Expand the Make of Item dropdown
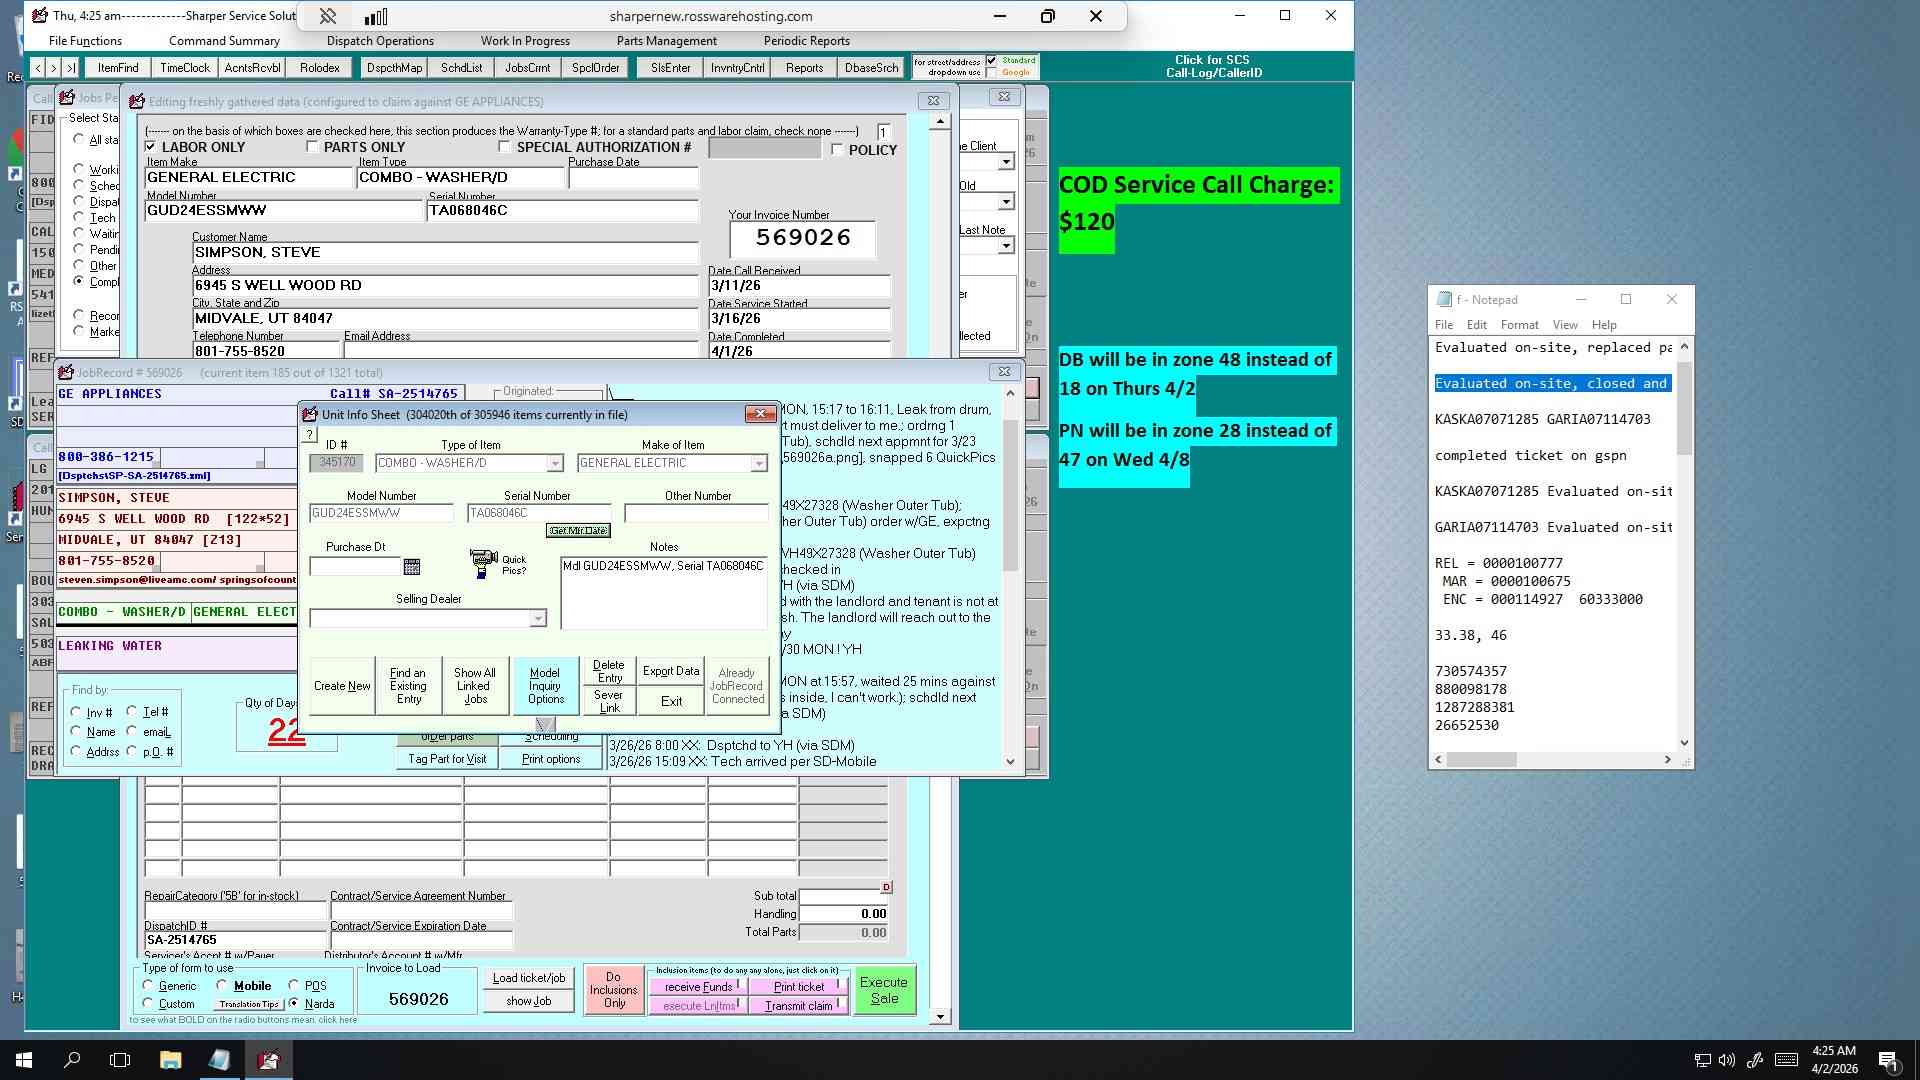The height and width of the screenshot is (1080, 1920). tap(759, 463)
